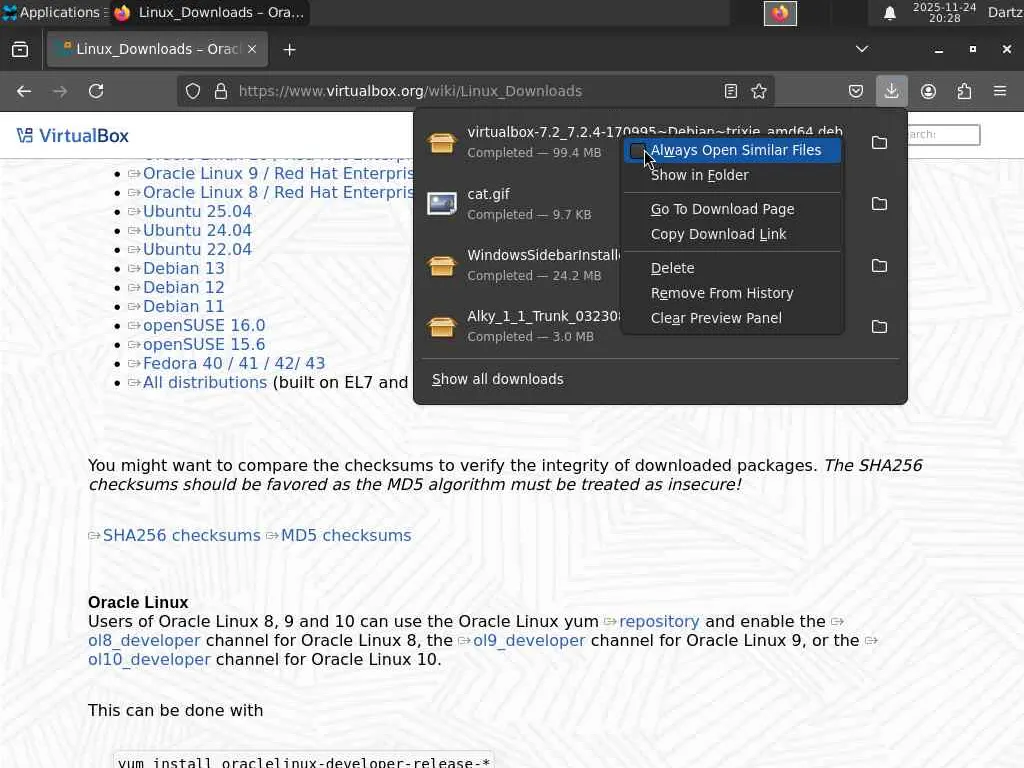Image resolution: width=1024 pixels, height=768 pixels.
Task: Click the virtualbox deb package icon
Action: 441,142
